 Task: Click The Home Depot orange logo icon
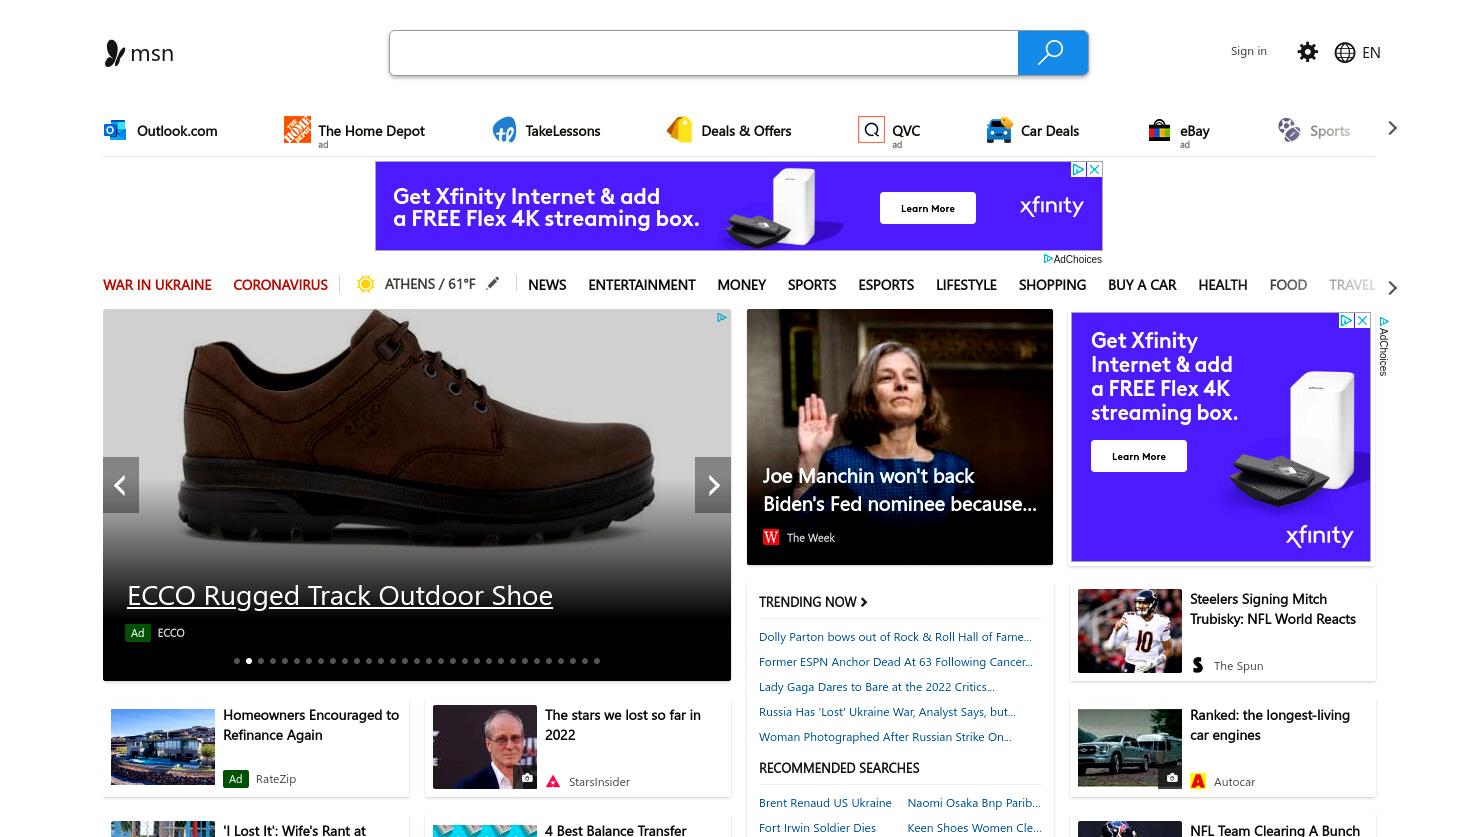[297, 130]
